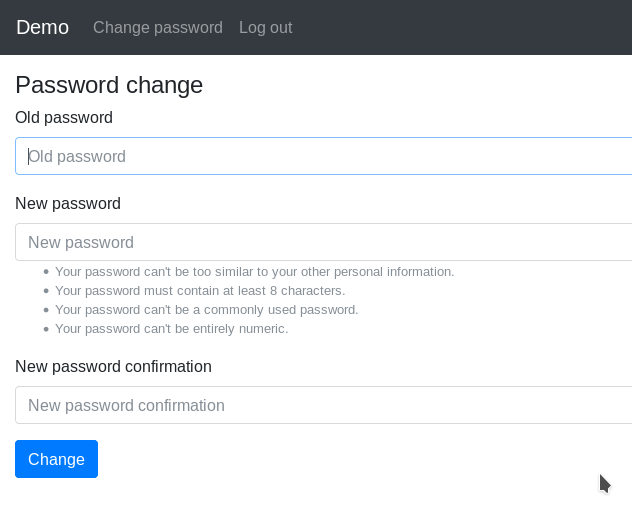
Task: Click the bullet before the 8 characters hint
Action: point(46,291)
